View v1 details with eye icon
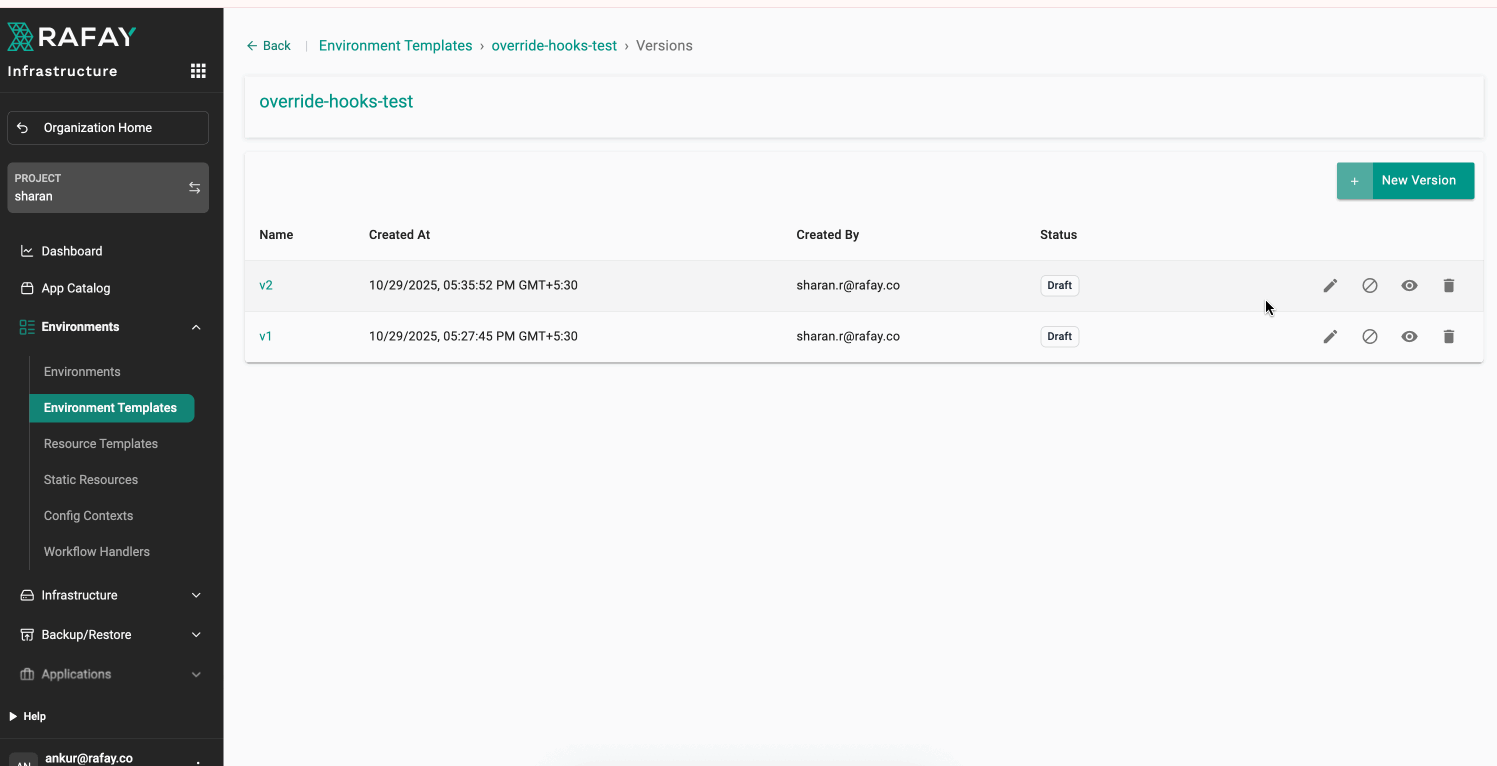The image size is (1497, 766). 1409,337
